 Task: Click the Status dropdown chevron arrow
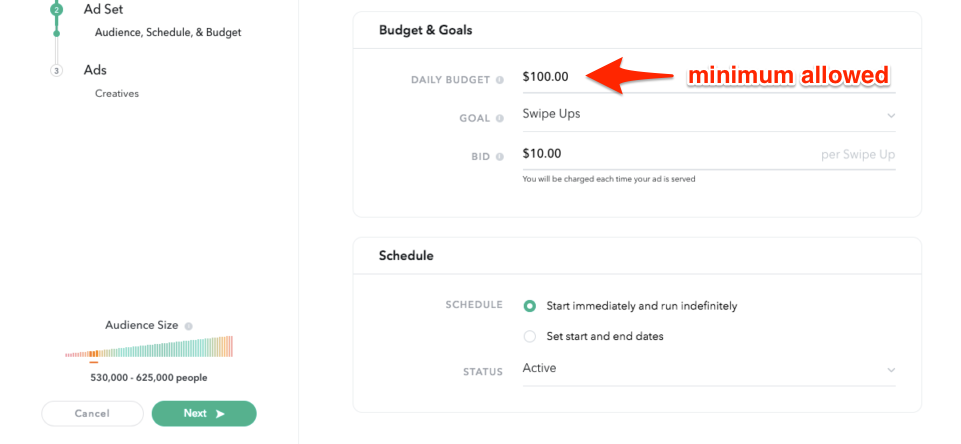[891, 370]
